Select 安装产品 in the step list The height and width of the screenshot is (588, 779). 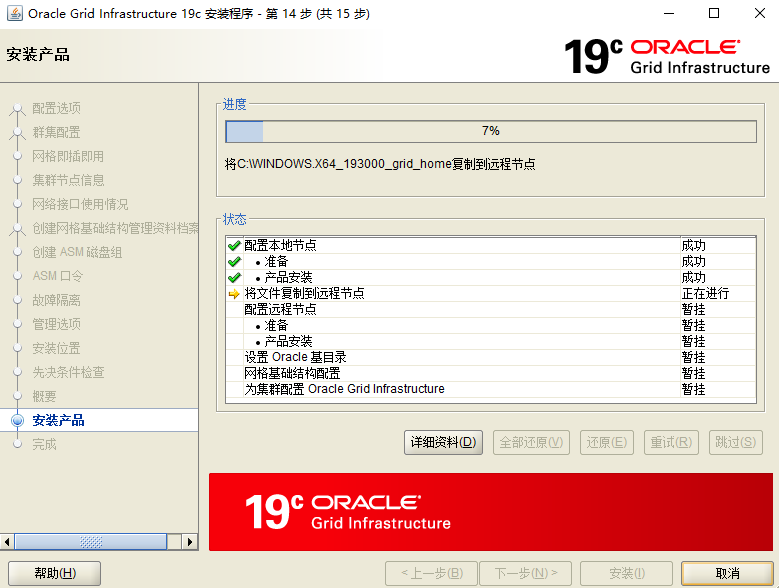coord(58,421)
